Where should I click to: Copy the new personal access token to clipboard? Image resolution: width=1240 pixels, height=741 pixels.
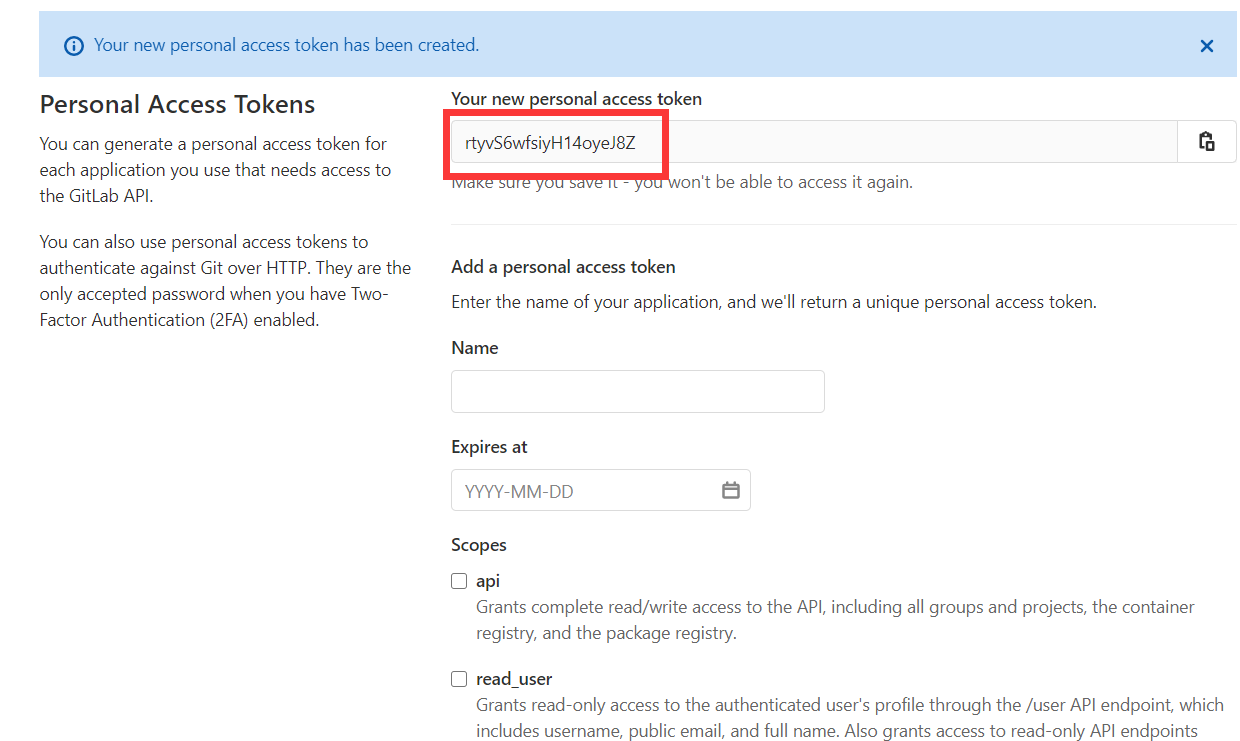coord(1207,142)
